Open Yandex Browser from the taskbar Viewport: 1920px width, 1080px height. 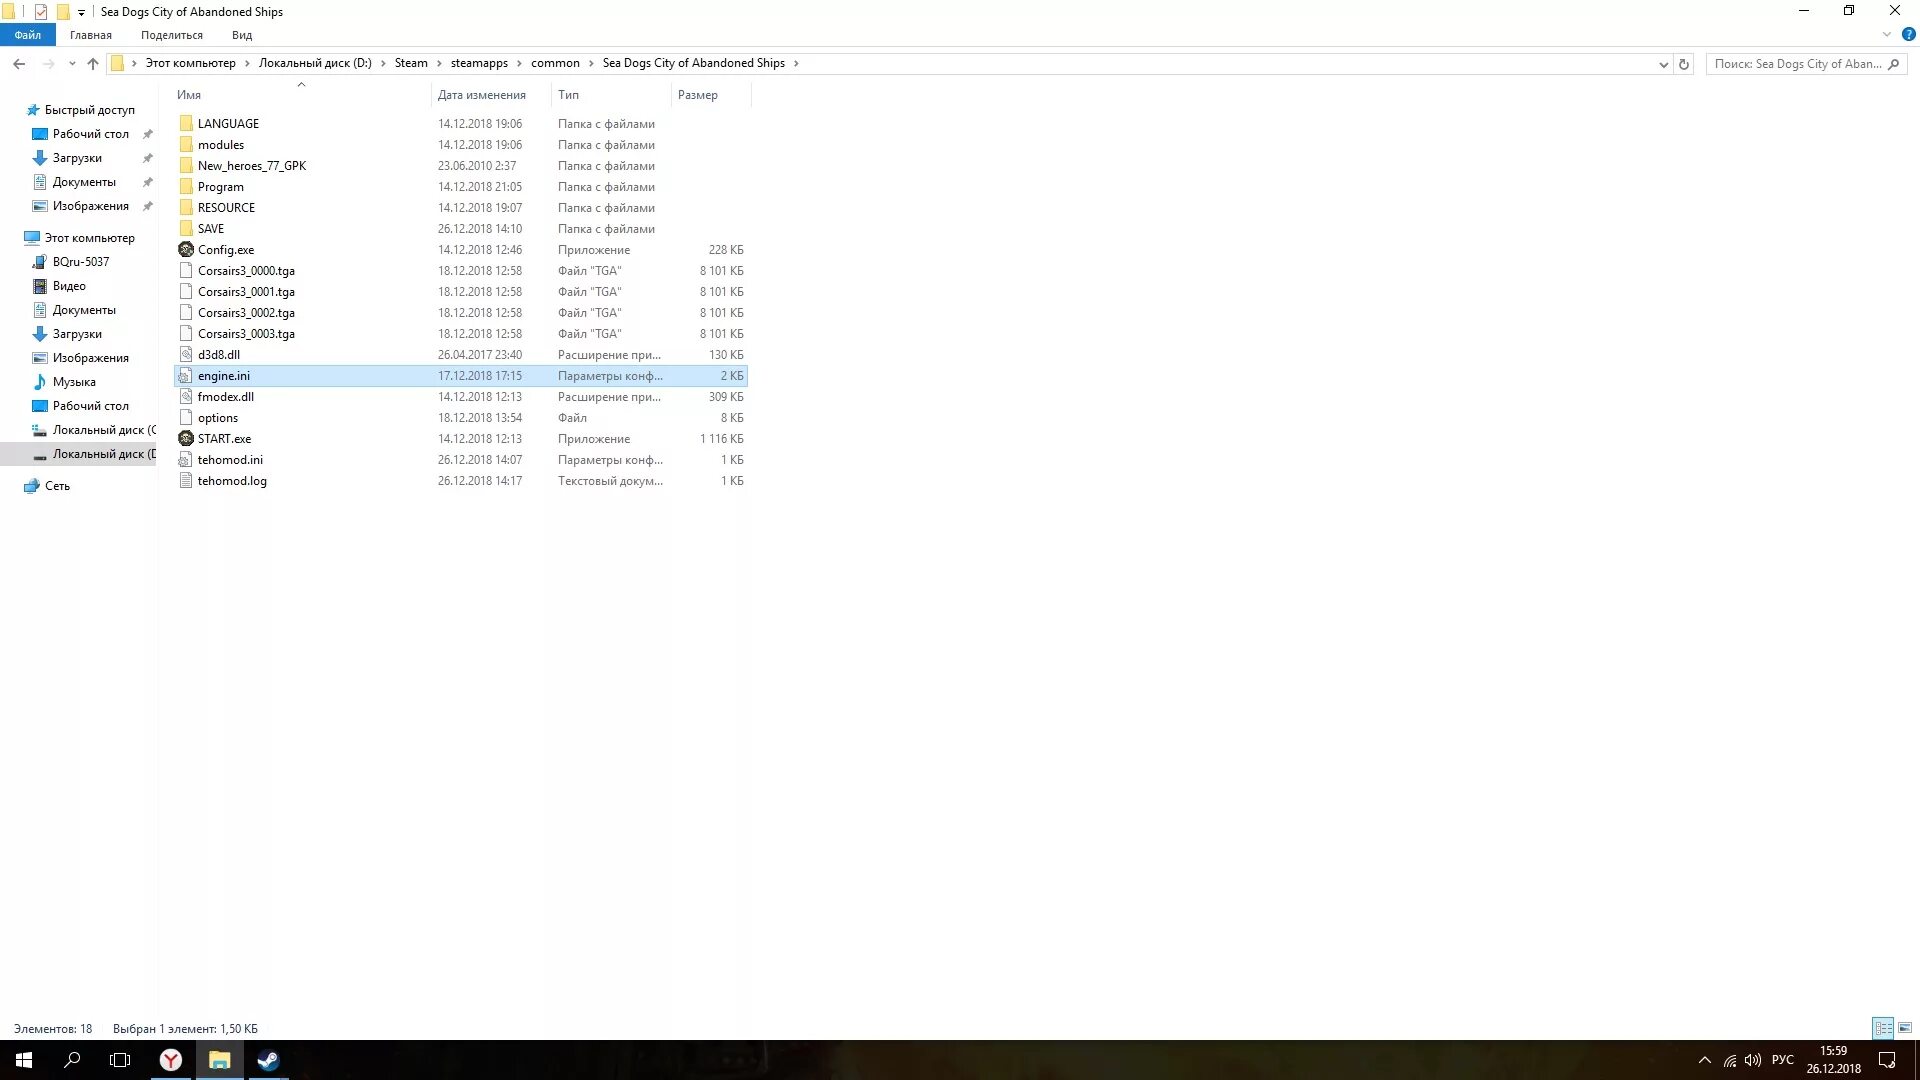pyautogui.click(x=171, y=1060)
